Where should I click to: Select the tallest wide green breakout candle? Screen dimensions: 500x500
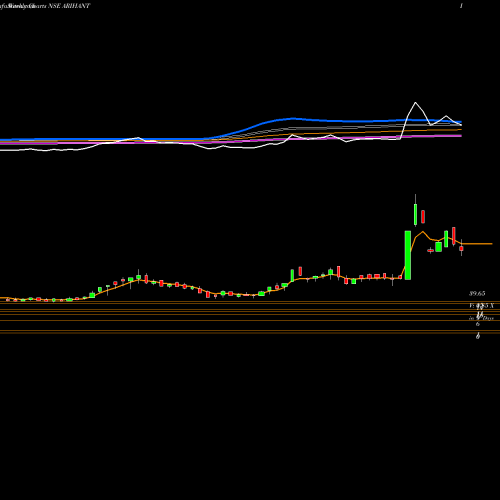click(408, 255)
